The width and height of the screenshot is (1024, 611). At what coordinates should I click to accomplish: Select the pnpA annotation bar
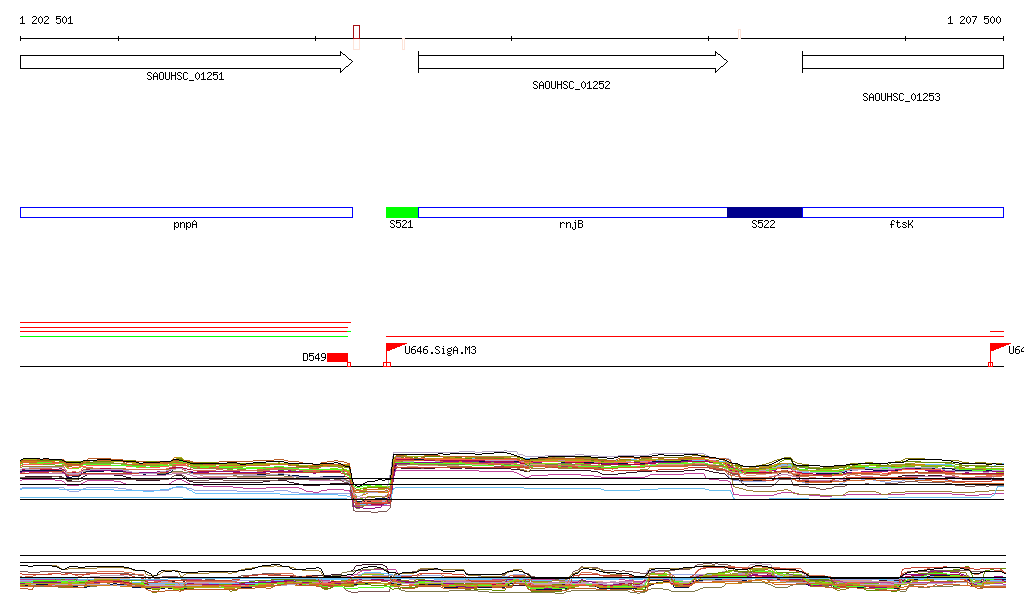coord(186,212)
